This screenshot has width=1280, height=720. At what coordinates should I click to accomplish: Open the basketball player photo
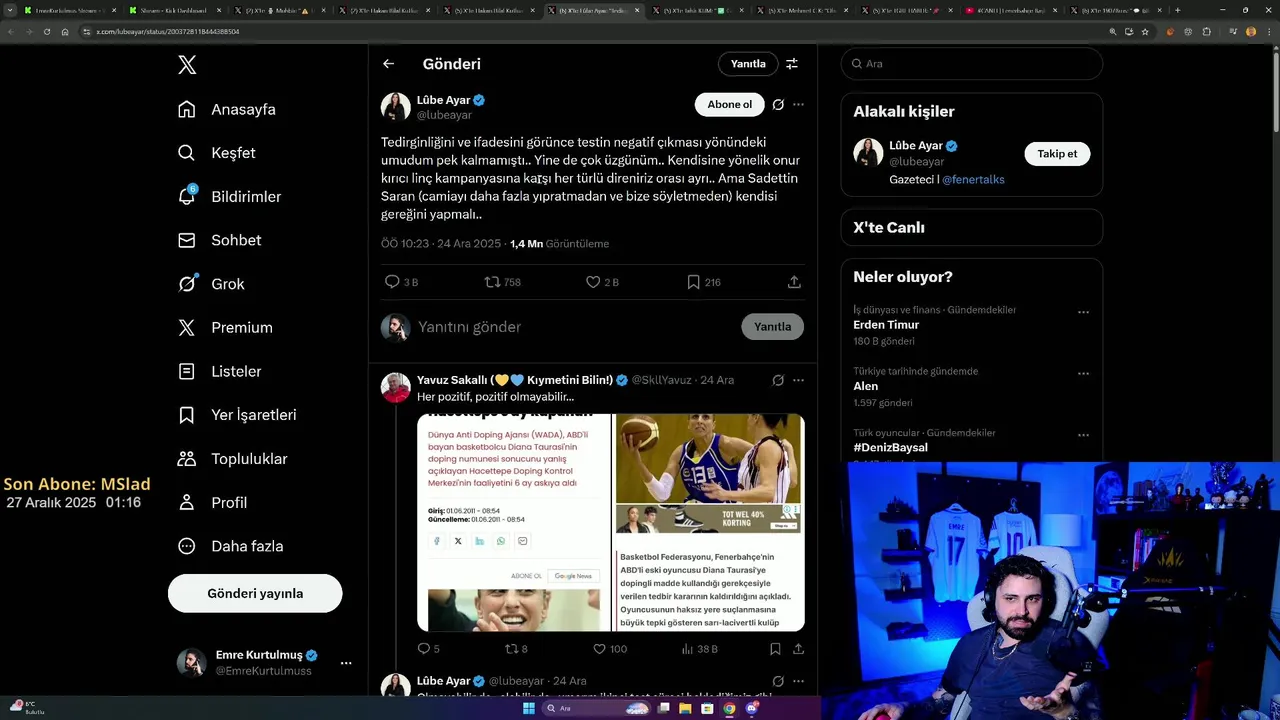(709, 458)
